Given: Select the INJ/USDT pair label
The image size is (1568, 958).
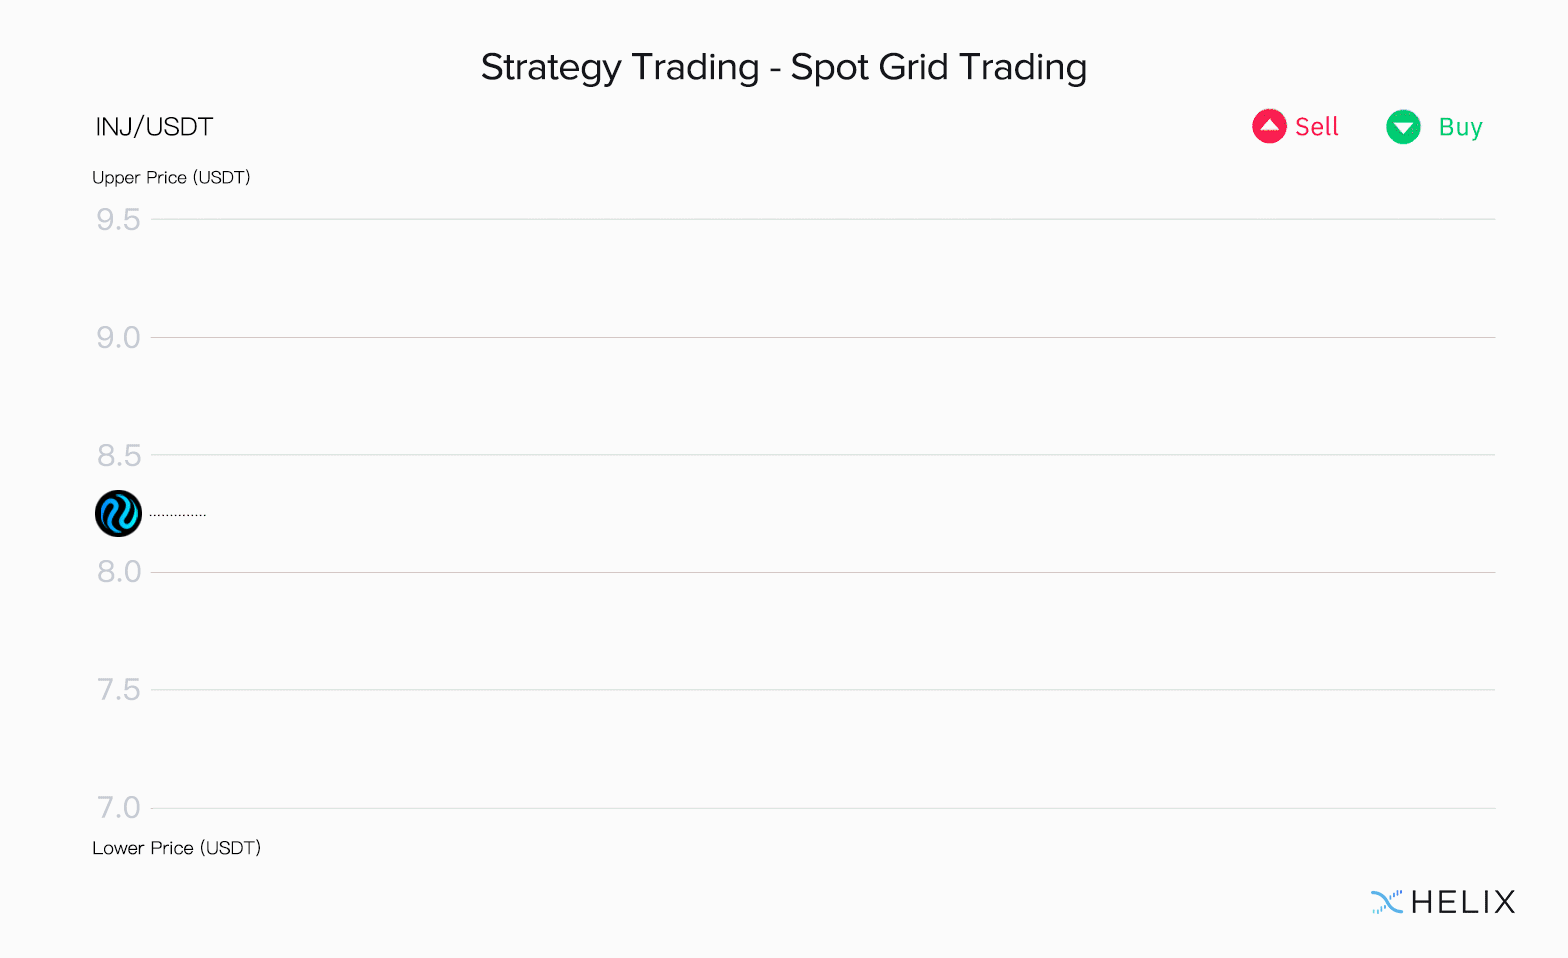Looking at the screenshot, I should tap(154, 127).
